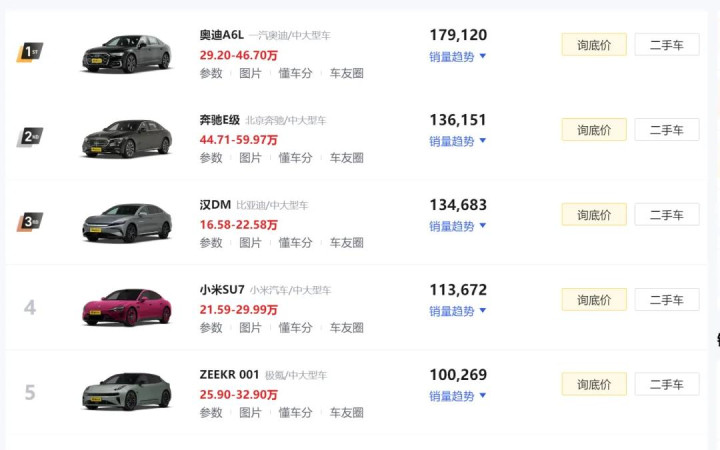720x450 pixels.
Task: Open the 奔驰E级 car thumbnail
Action: coord(127,139)
